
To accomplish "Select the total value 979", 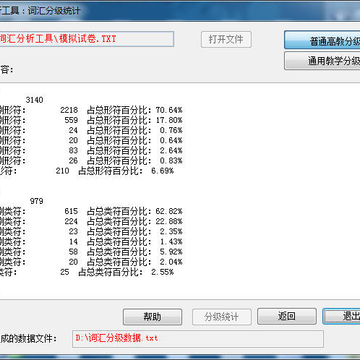I will (37, 201).
